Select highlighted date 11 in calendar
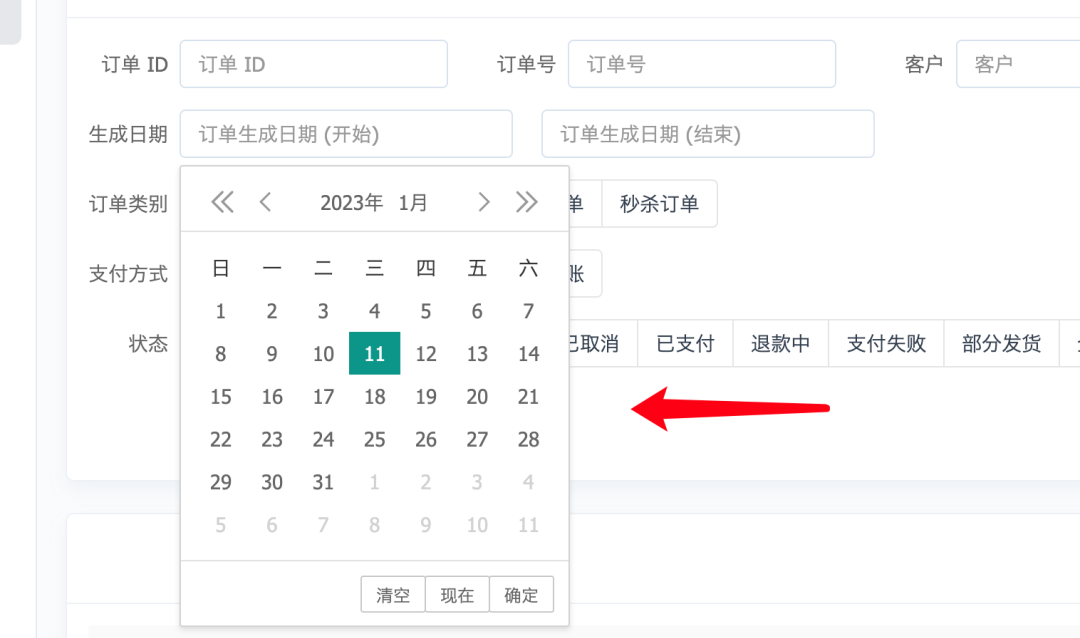This screenshot has width=1080, height=638. pyautogui.click(x=374, y=354)
